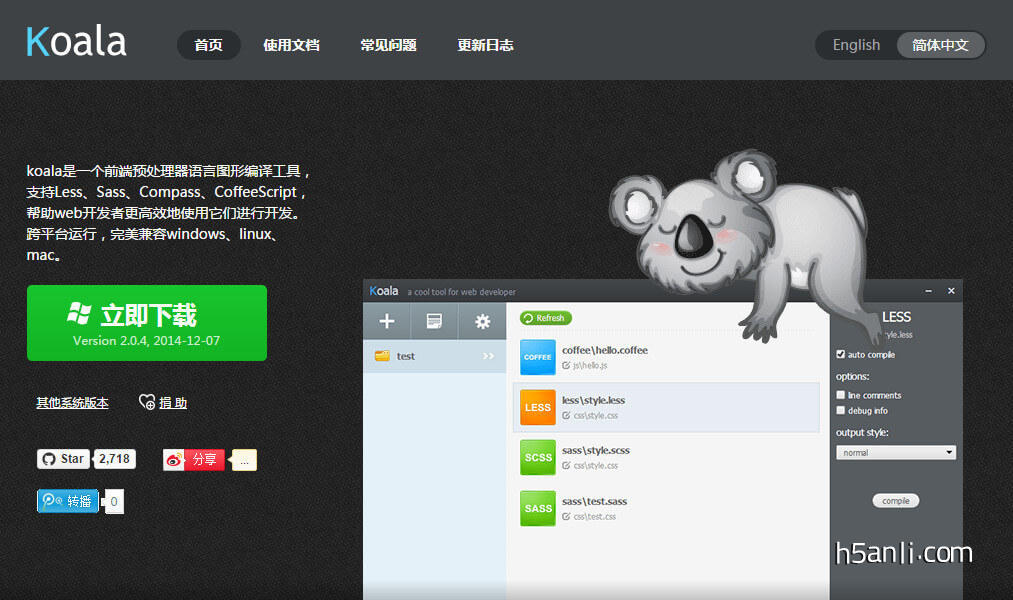Edit output path icon for sass\style.scss
Screen dimensions: 1013x600
(x=566, y=466)
